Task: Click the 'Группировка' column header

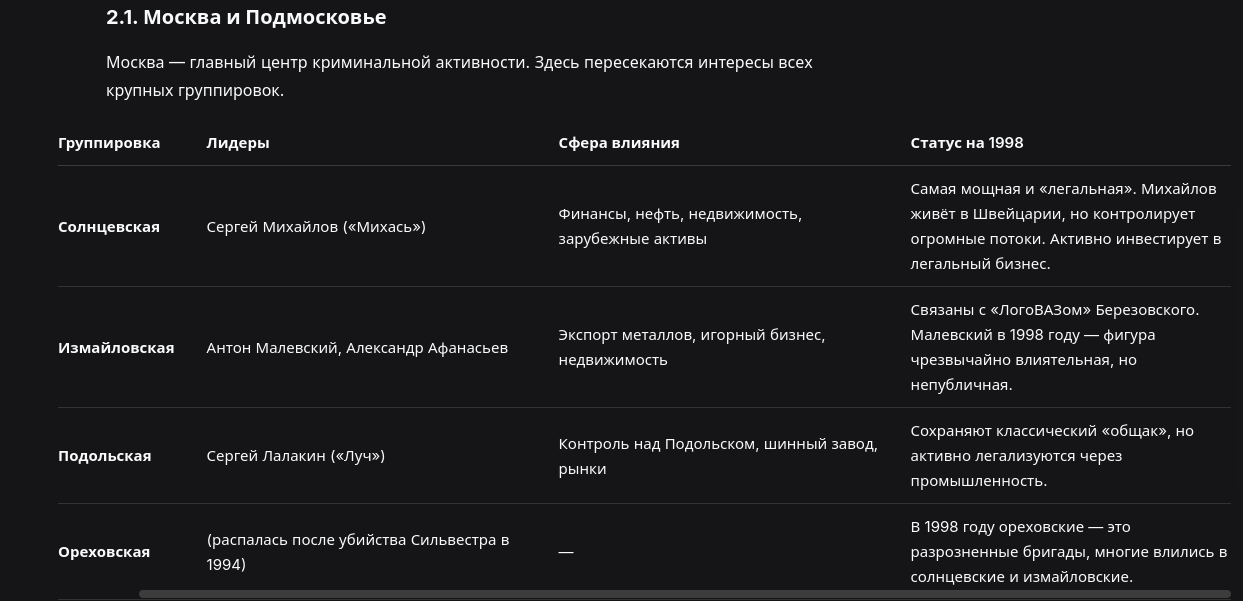Action: pos(109,142)
